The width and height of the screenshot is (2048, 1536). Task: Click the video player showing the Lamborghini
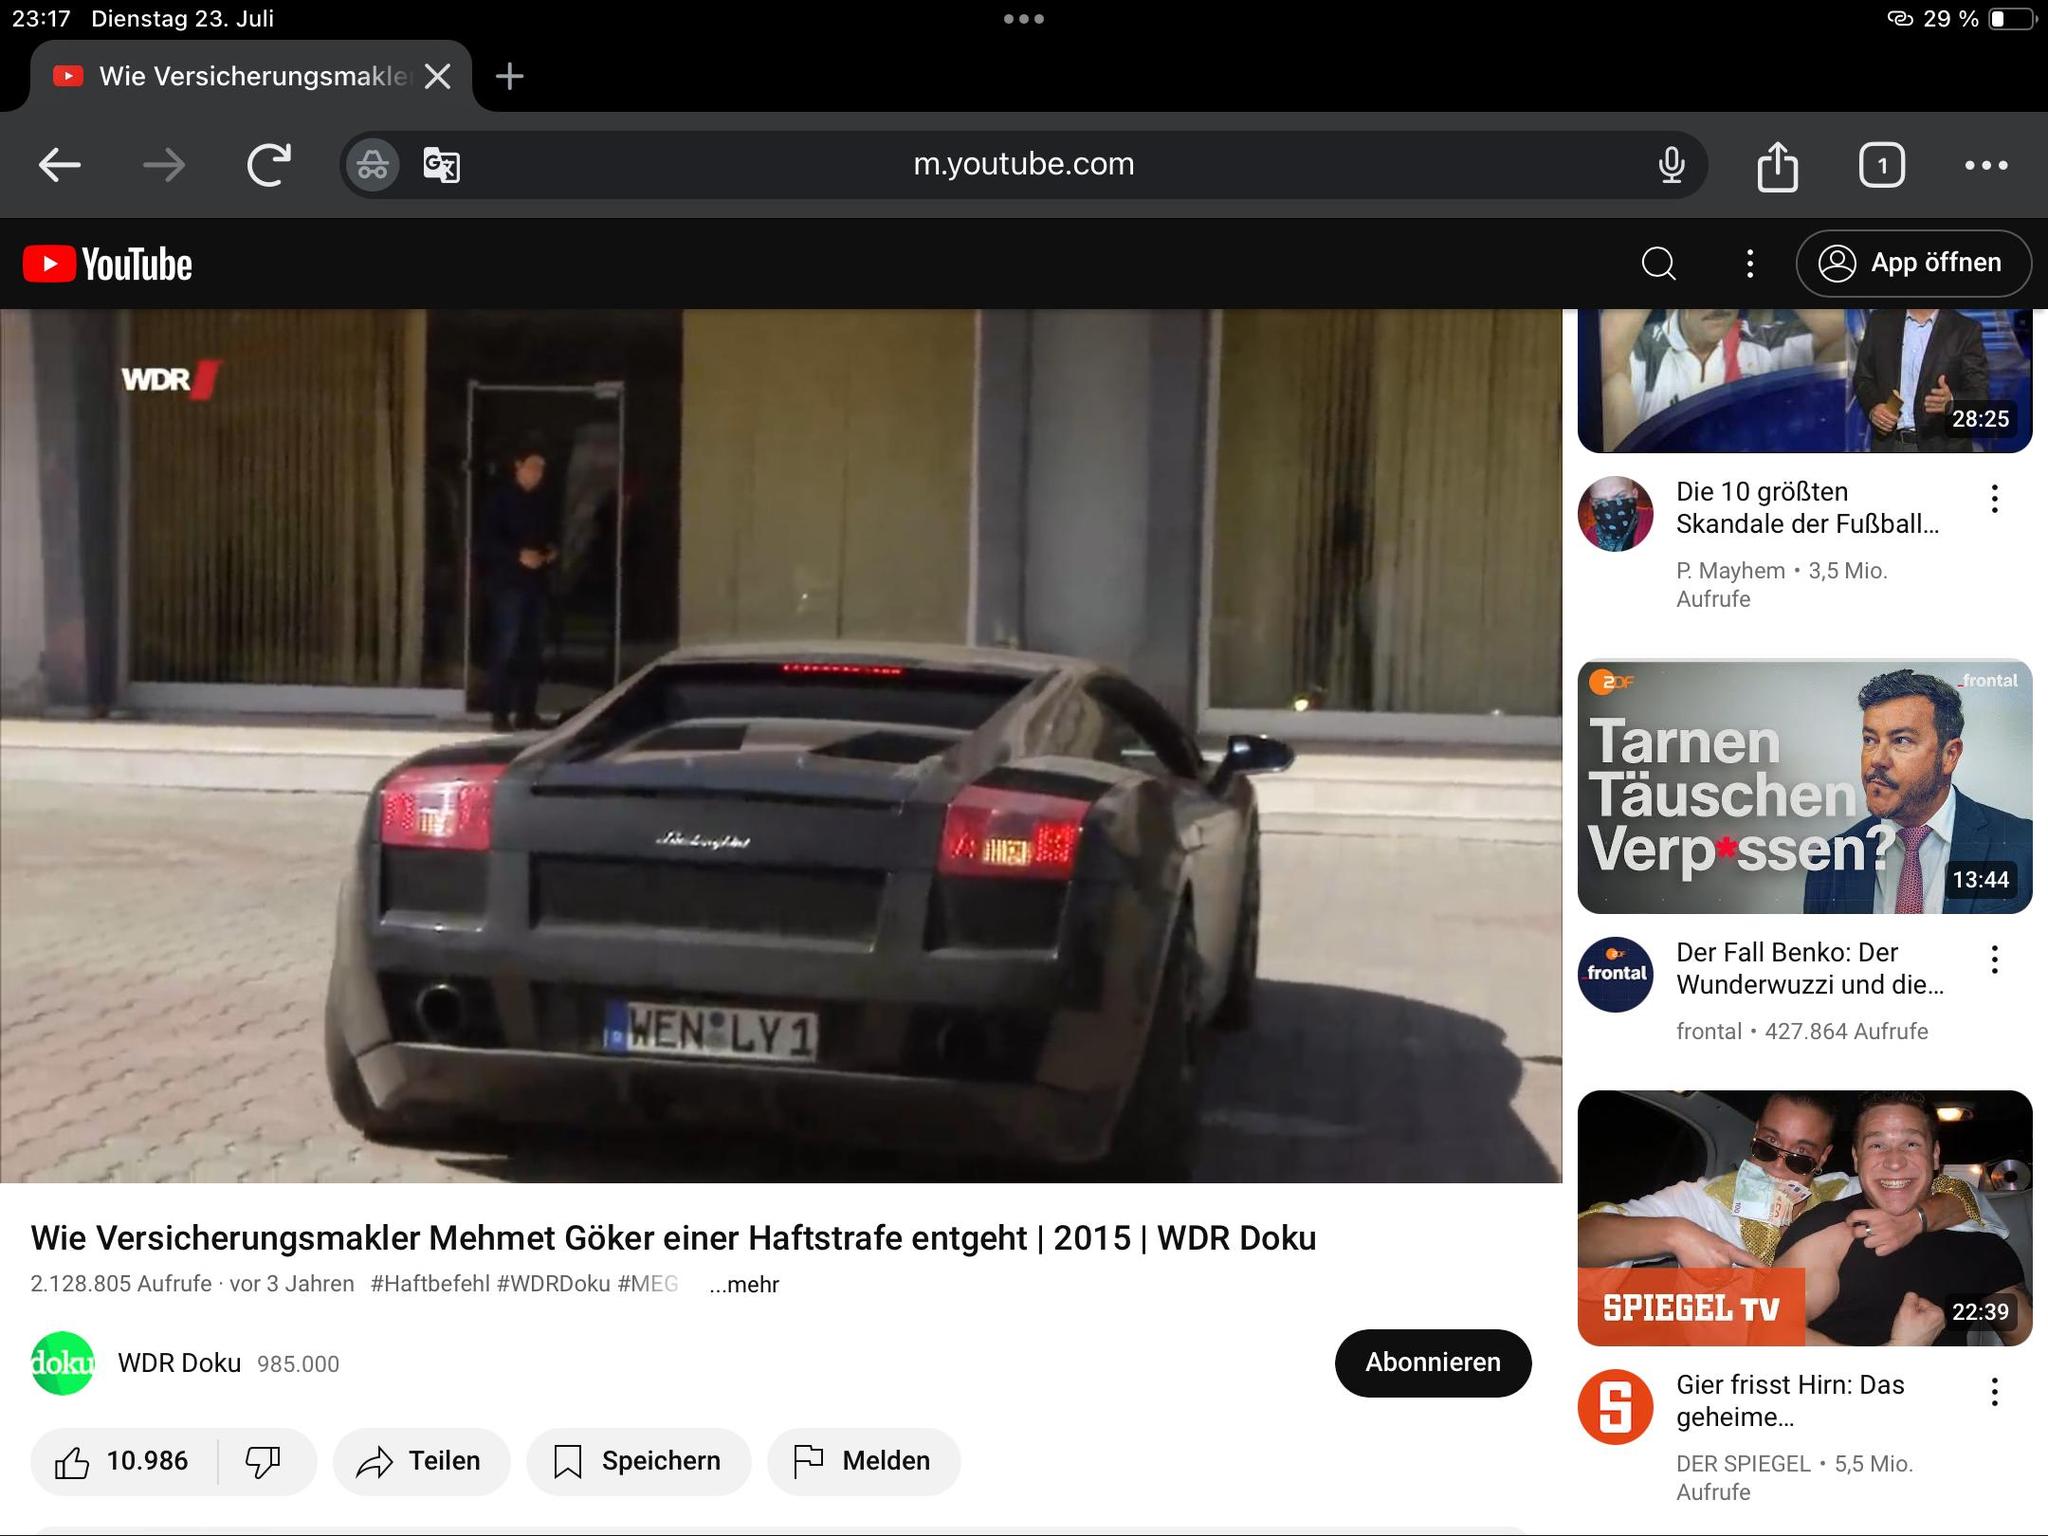pos(781,746)
